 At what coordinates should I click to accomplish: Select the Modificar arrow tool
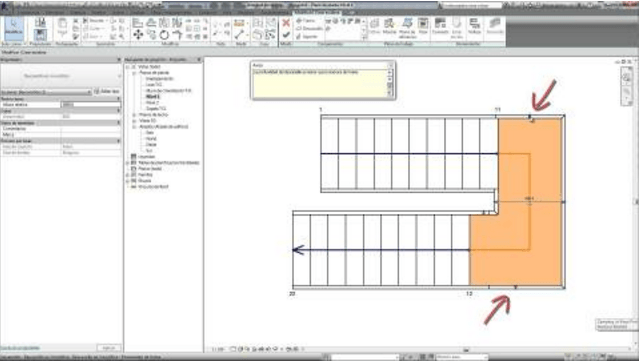click(x=14, y=28)
